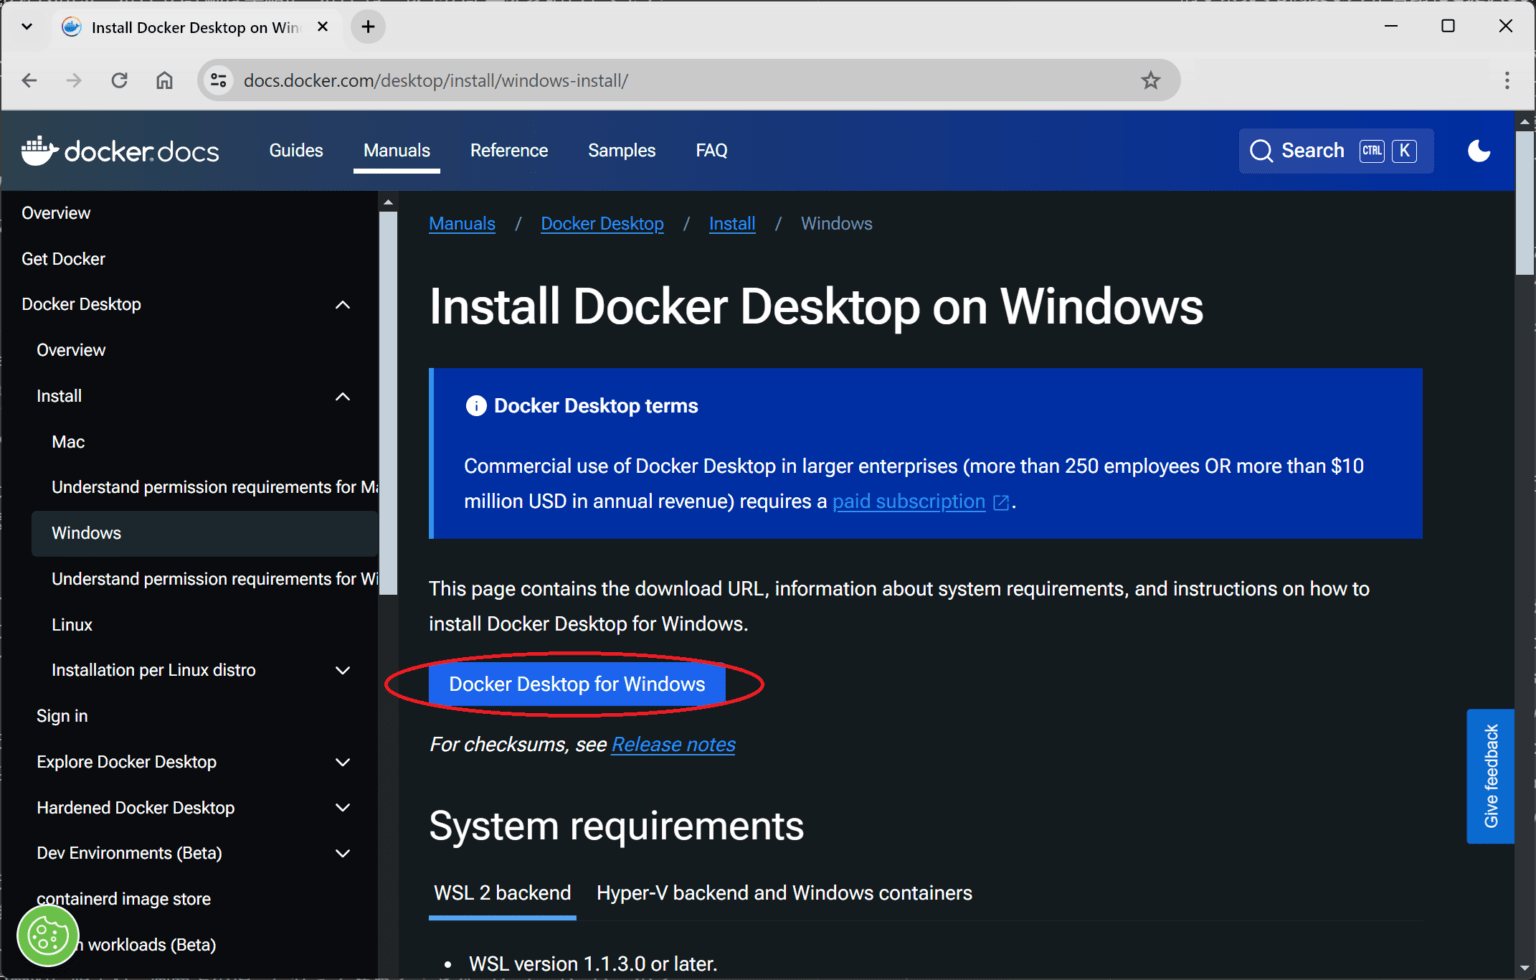Expand Installation per Linux distro

(343, 670)
